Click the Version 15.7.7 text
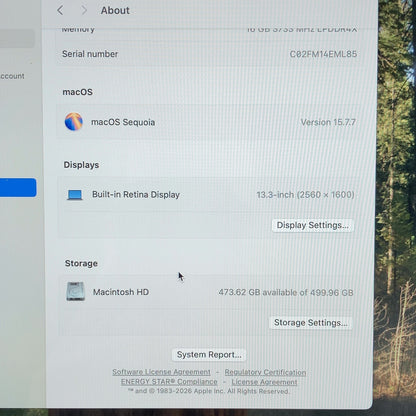 [x=328, y=122]
